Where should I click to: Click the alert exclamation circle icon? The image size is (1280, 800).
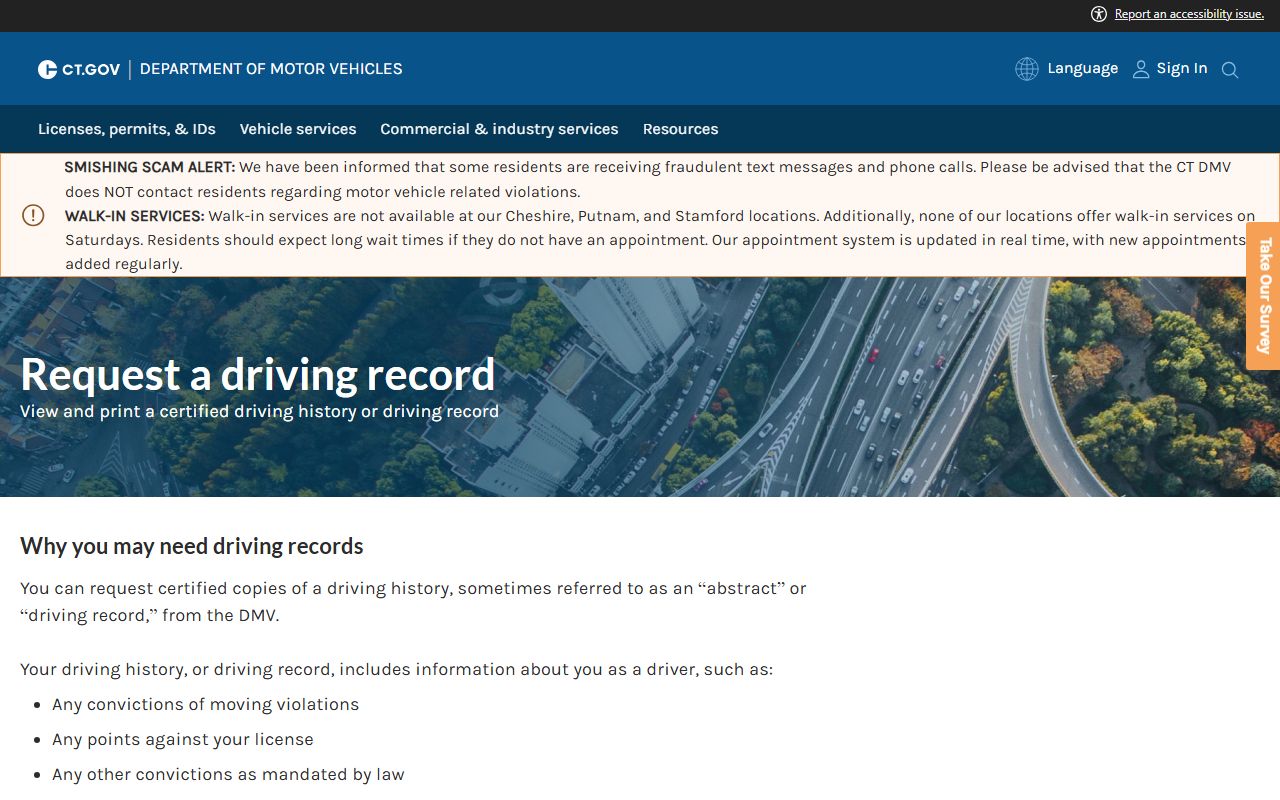[33, 215]
